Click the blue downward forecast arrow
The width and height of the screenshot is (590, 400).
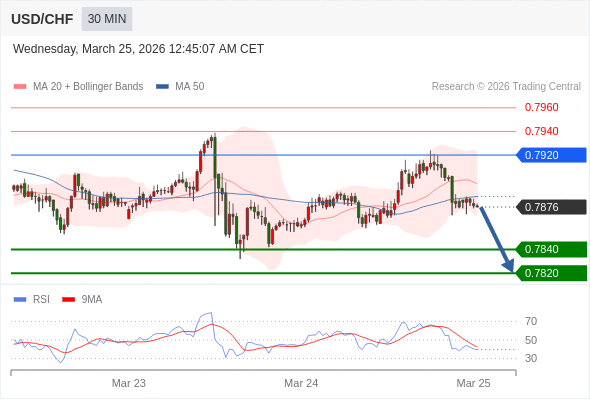497,239
